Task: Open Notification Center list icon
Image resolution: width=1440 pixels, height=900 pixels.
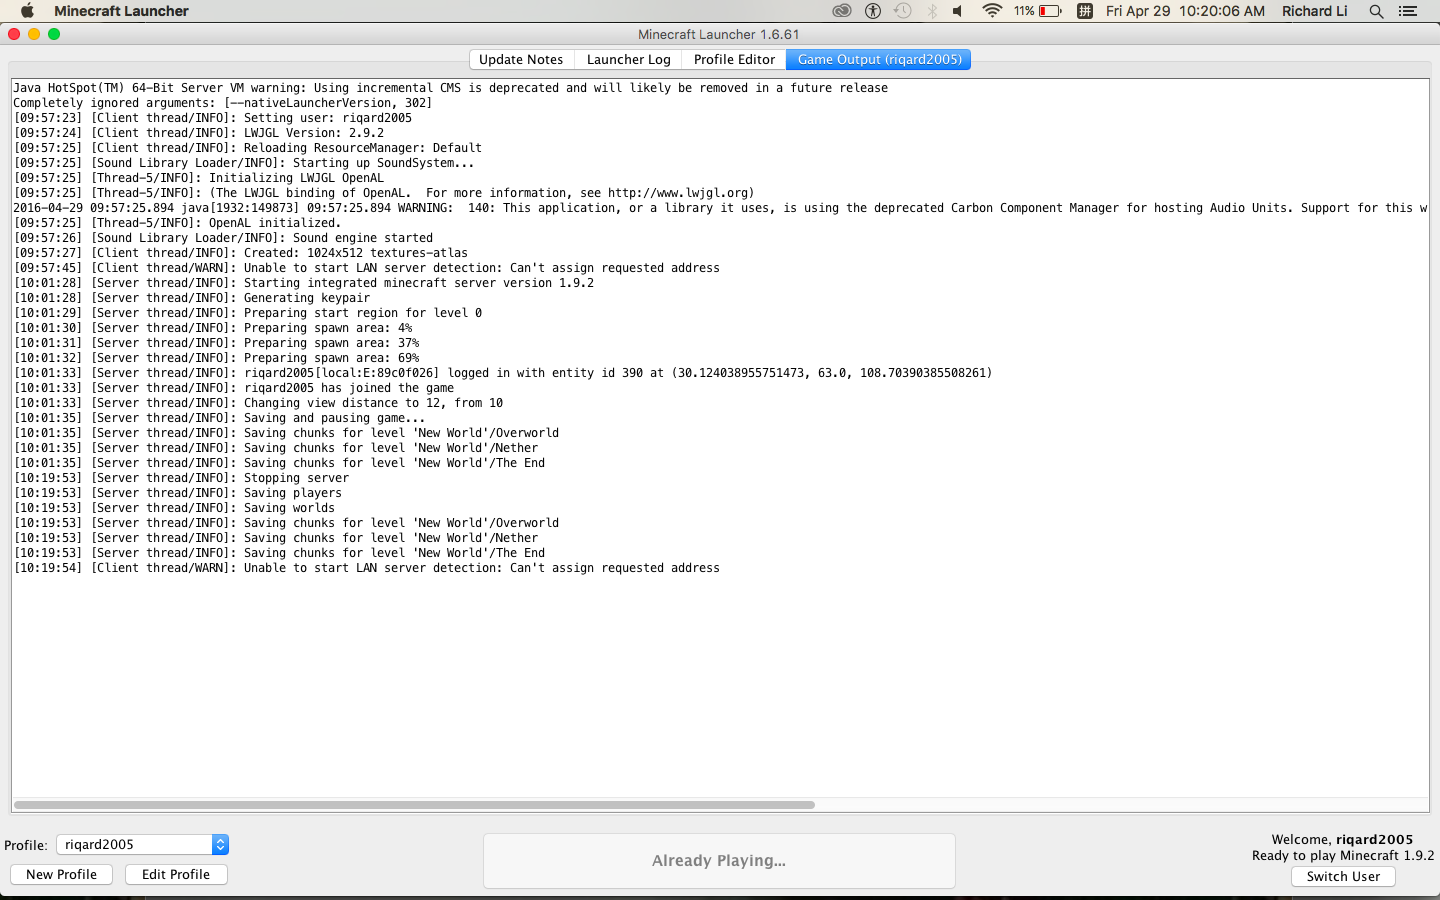Action: (x=1408, y=11)
